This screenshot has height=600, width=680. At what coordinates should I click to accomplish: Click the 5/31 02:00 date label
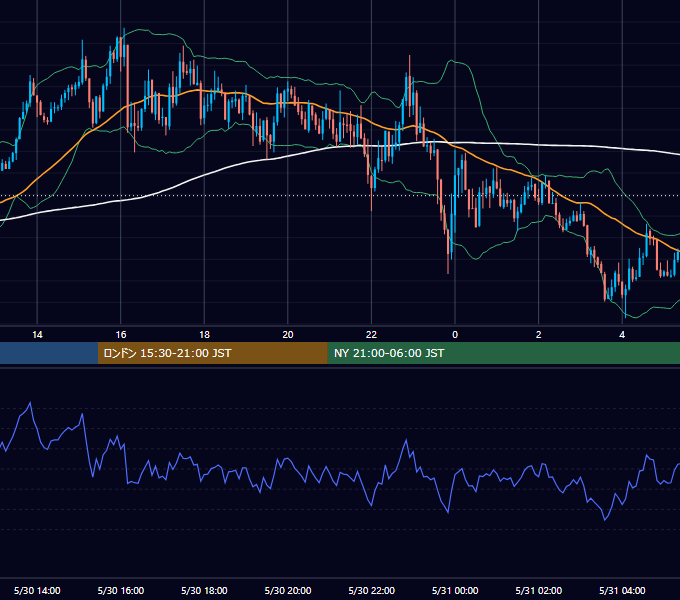click(x=539, y=590)
